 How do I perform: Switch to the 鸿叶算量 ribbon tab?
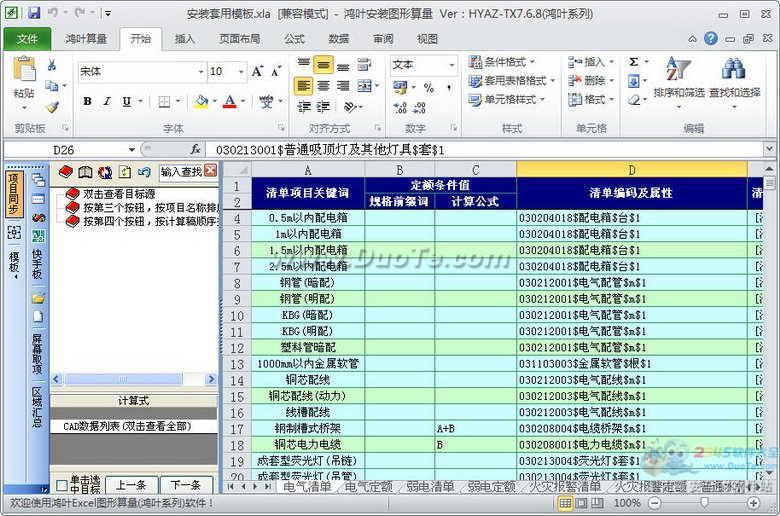[x=84, y=38]
